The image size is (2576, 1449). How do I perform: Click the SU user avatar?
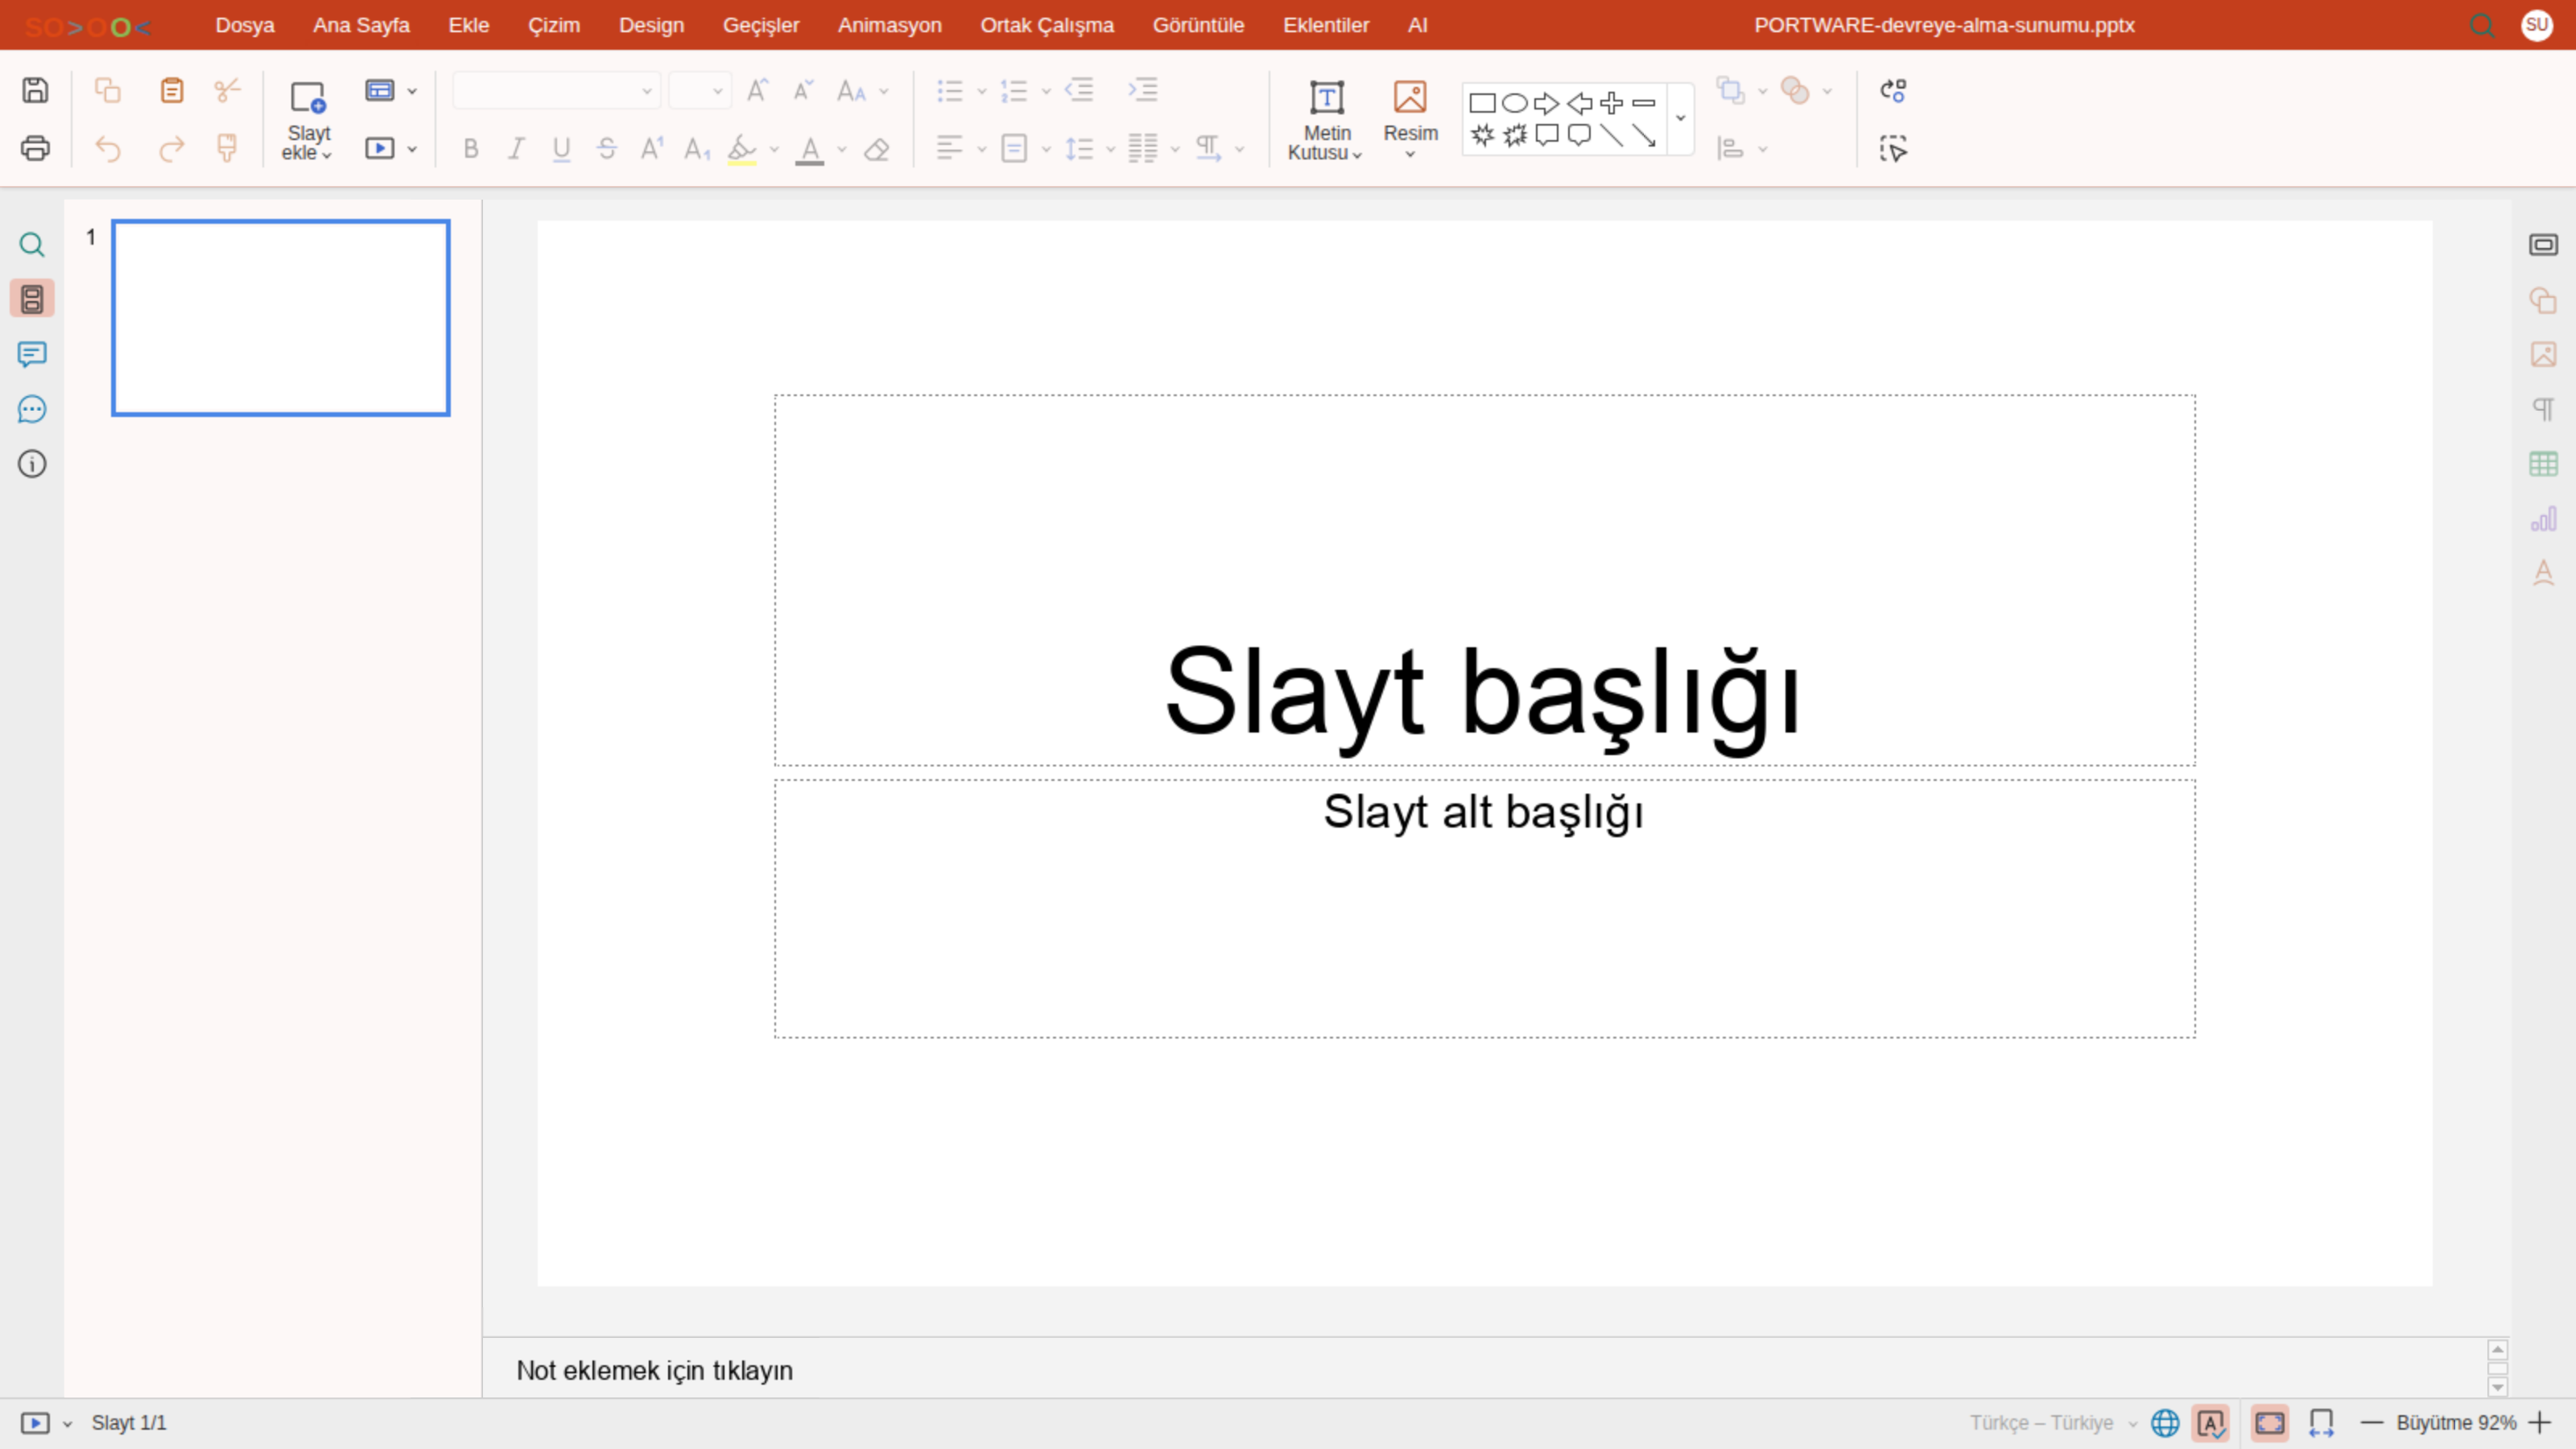2536,25
